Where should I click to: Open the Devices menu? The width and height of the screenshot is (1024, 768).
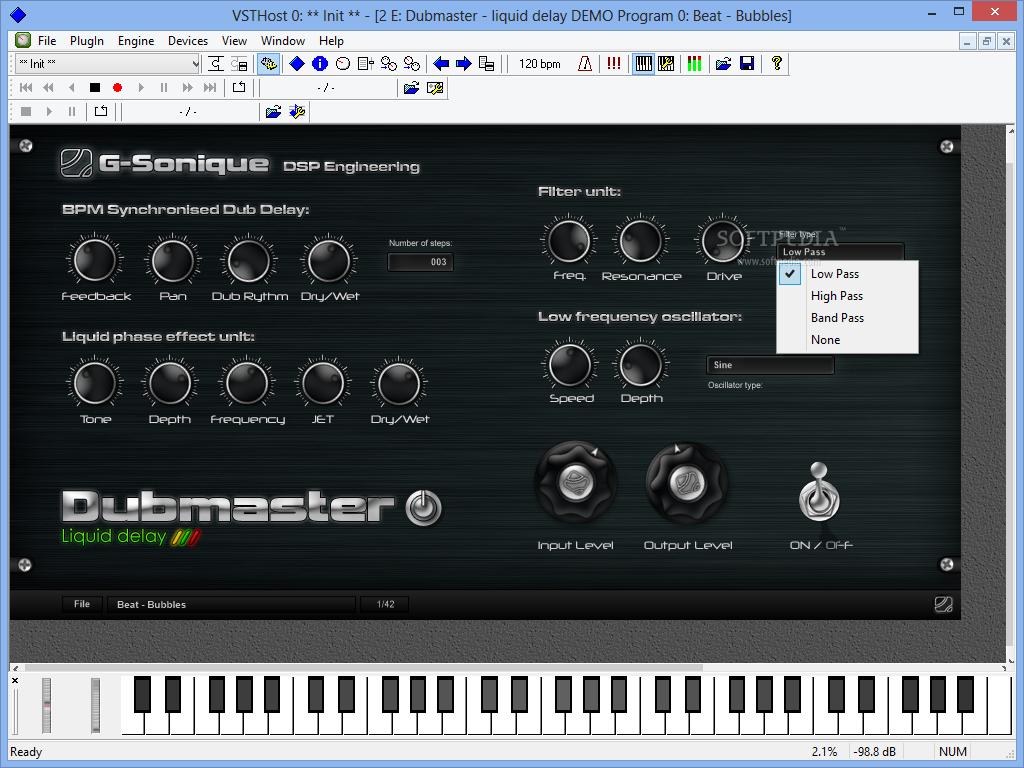coord(188,40)
